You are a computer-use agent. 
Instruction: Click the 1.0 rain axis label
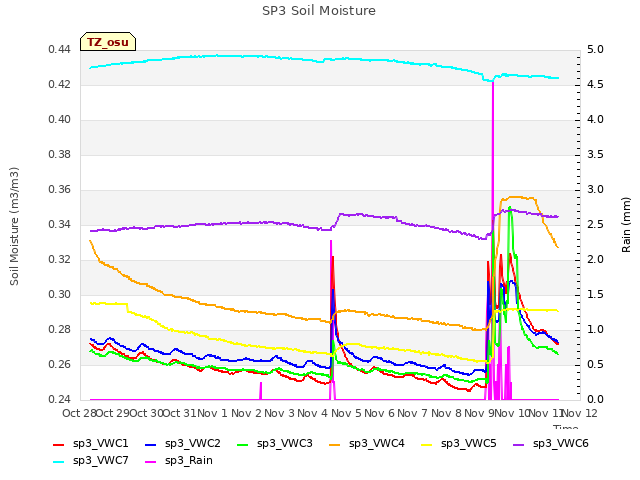pyautogui.click(x=595, y=330)
